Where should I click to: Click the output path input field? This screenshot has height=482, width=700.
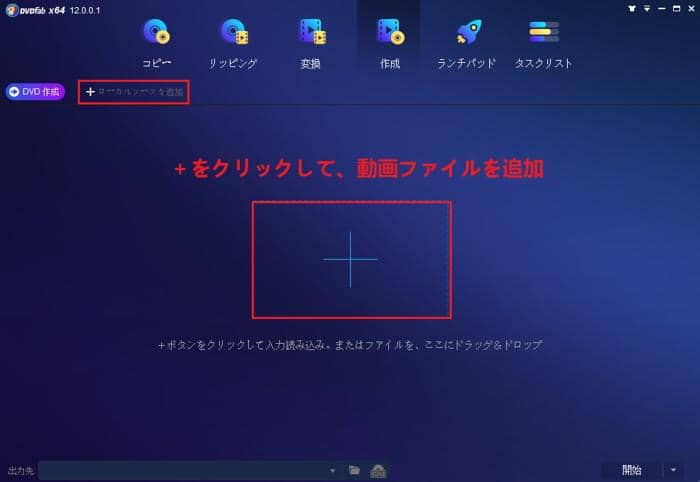click(183, 470)
